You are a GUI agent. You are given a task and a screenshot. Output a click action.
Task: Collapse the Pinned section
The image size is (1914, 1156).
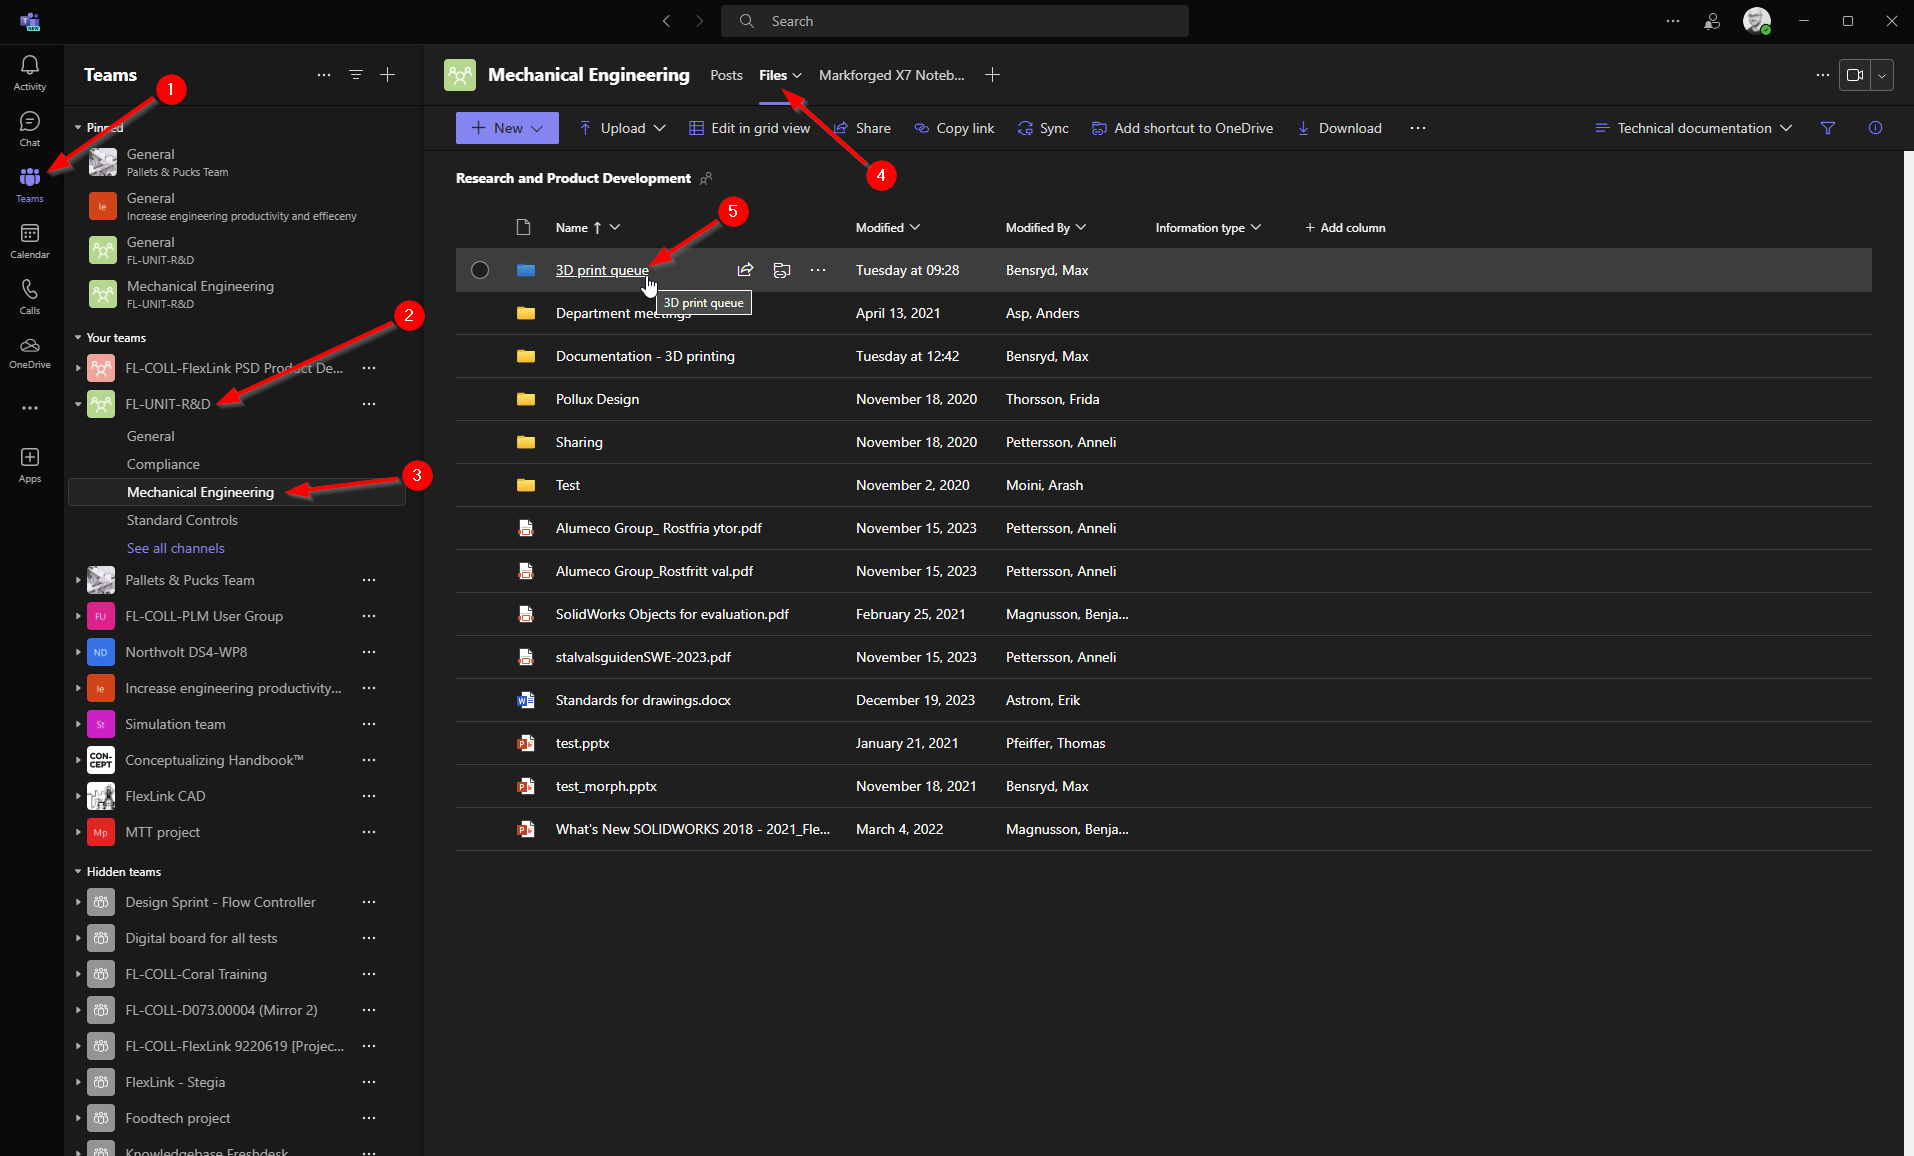(x=78, y=128)
